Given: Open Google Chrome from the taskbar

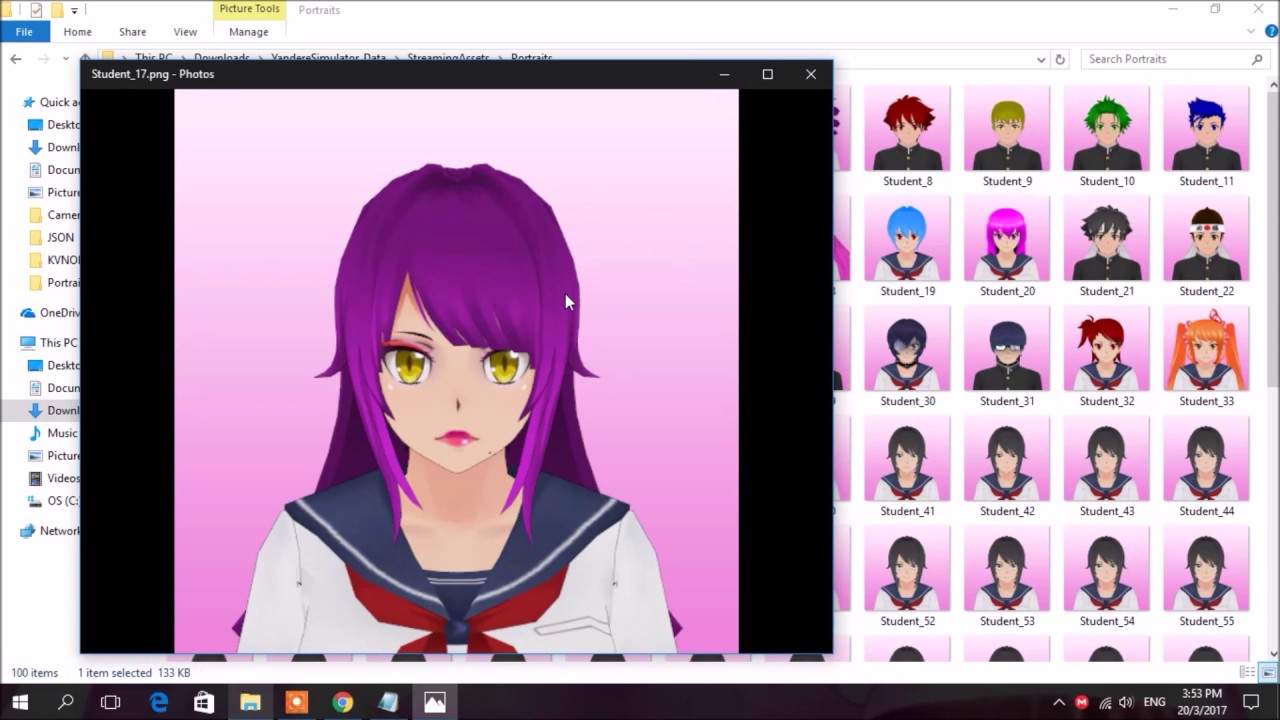Looking at the screenshot, I should (342, 703).
